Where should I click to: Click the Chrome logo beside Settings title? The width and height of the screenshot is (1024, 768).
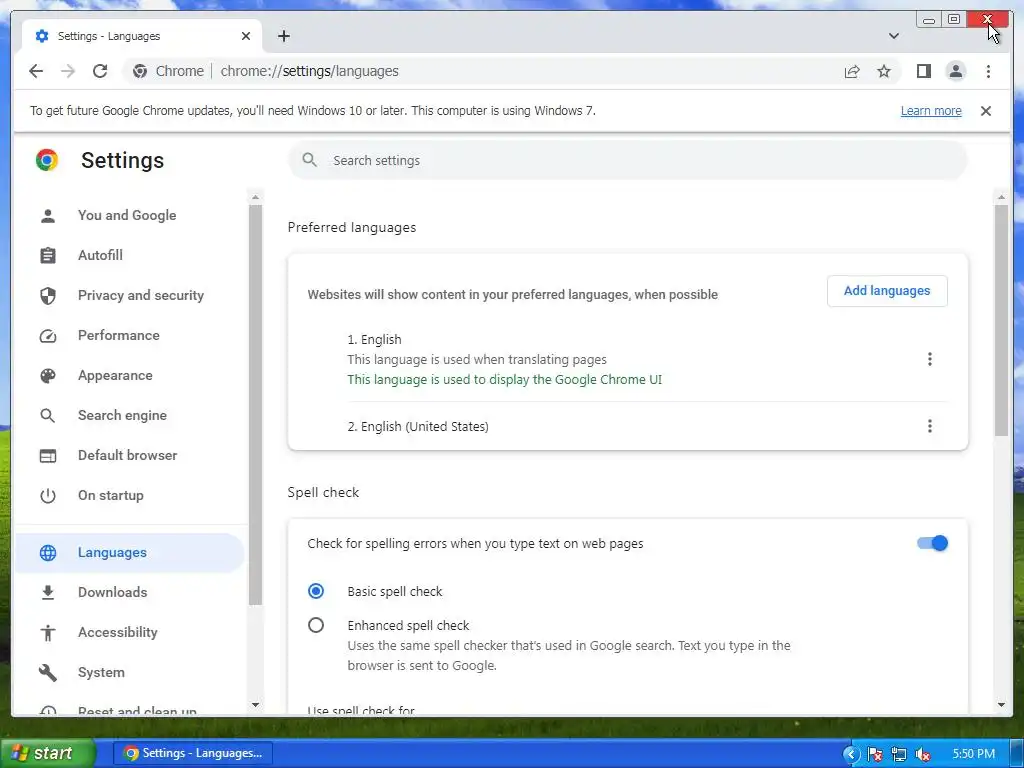click(47, 160)
